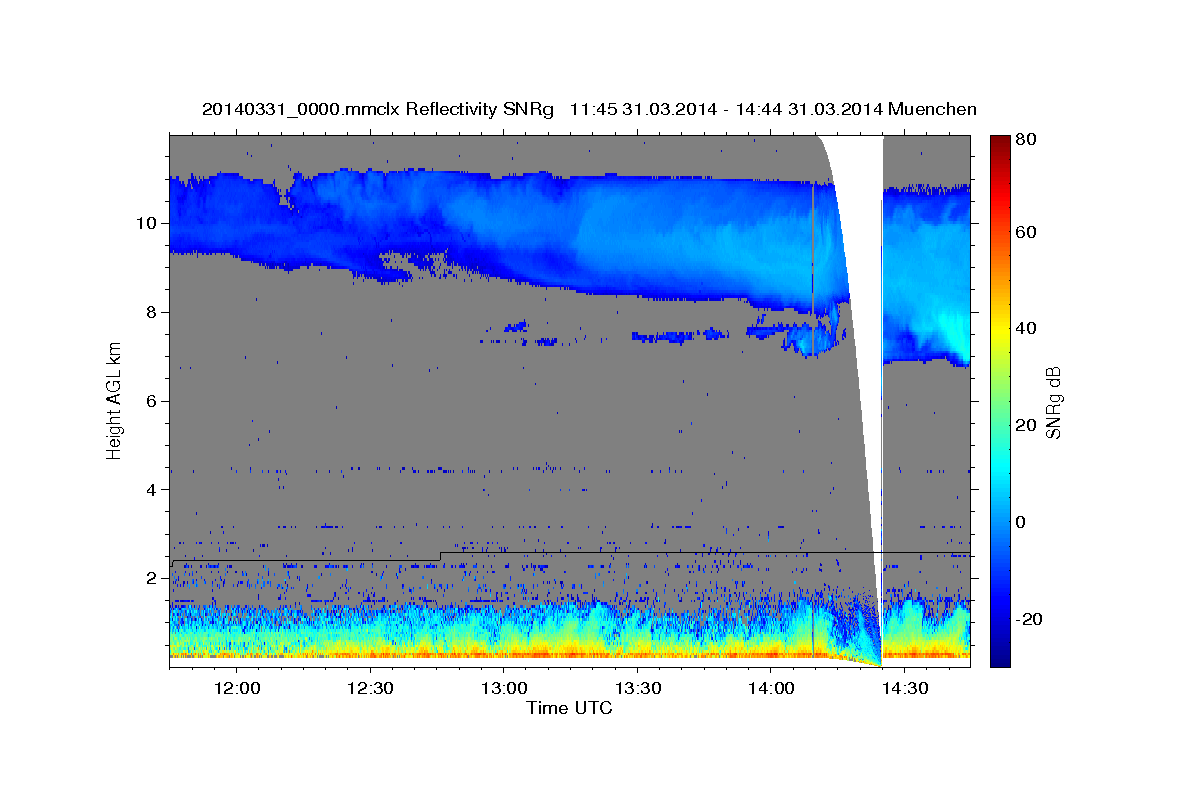Screen dimensions: 1200x800
Task: Click the dark red top of the colorbar
Action: tap(999, 142)
